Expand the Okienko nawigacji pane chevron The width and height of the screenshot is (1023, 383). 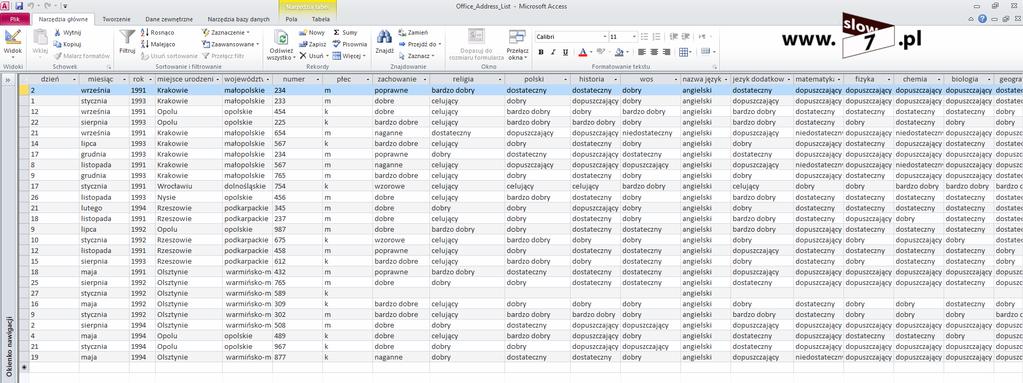(x=8, y=80)
